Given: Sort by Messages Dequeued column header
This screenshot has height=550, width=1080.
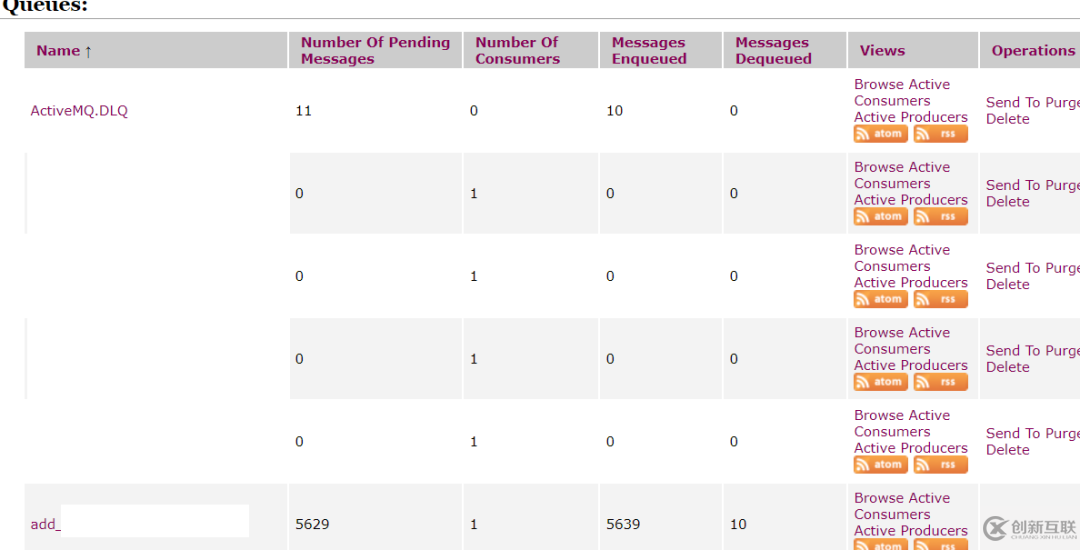Looking at the screenshot, I should 773,50.
